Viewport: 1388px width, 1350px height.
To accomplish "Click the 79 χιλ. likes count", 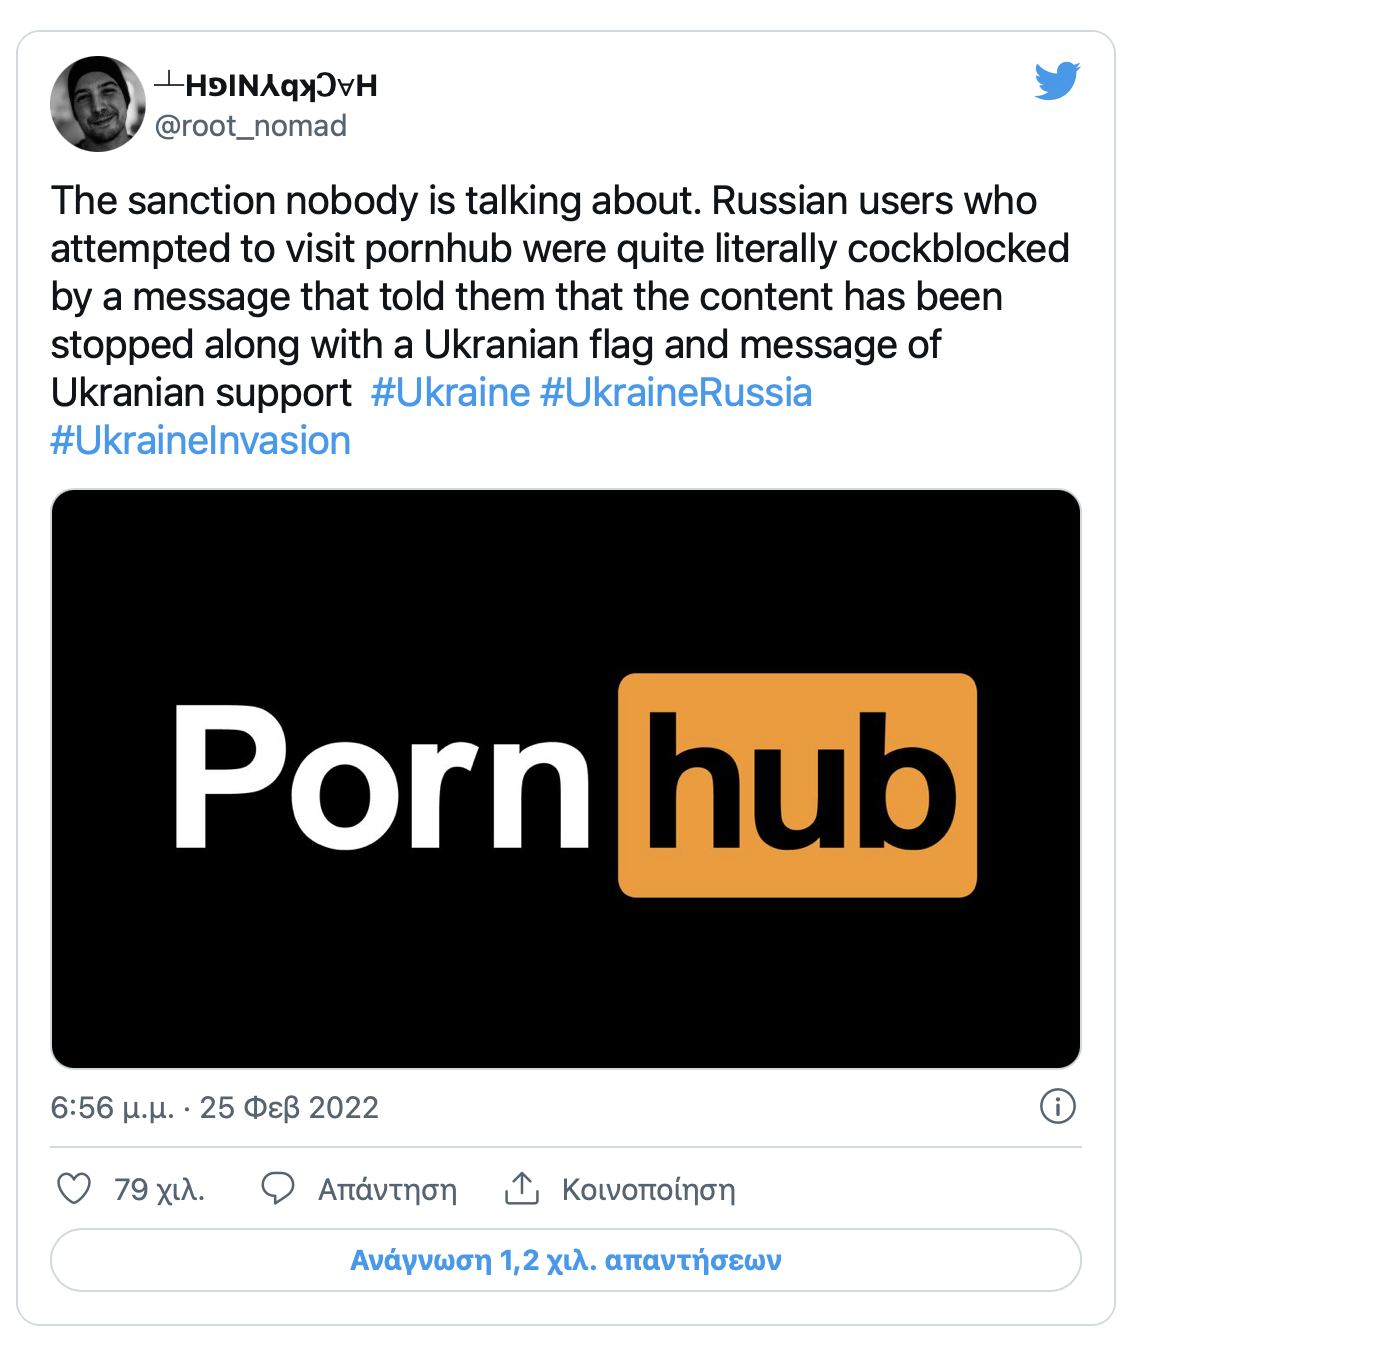I will pyautogui.click(x=159, y=1189).
